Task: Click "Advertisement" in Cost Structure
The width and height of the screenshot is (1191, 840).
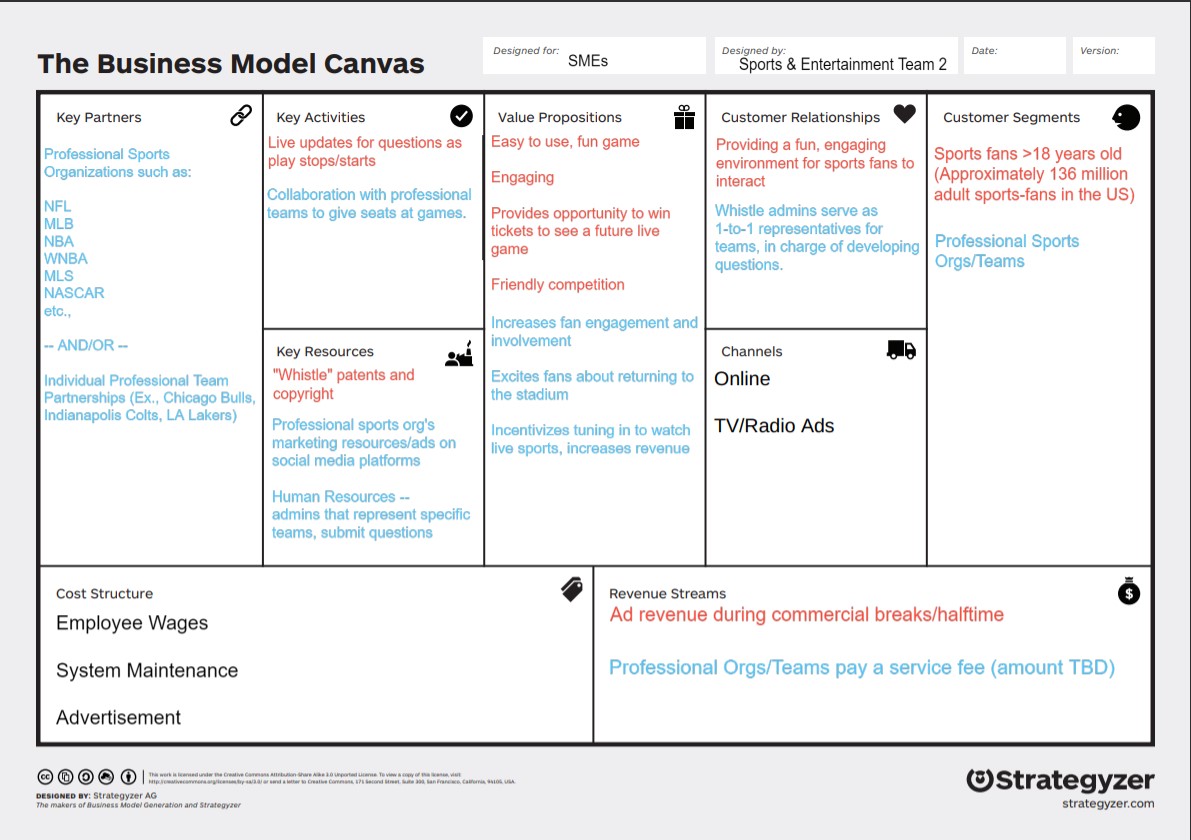Action: [x=118, y=717]
